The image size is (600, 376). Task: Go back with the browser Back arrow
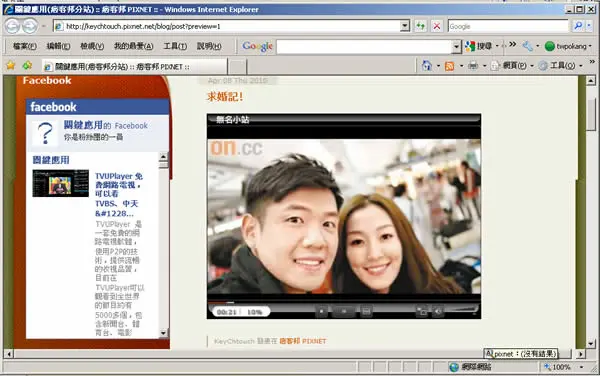pyautogui.click(x=12, y=26)
